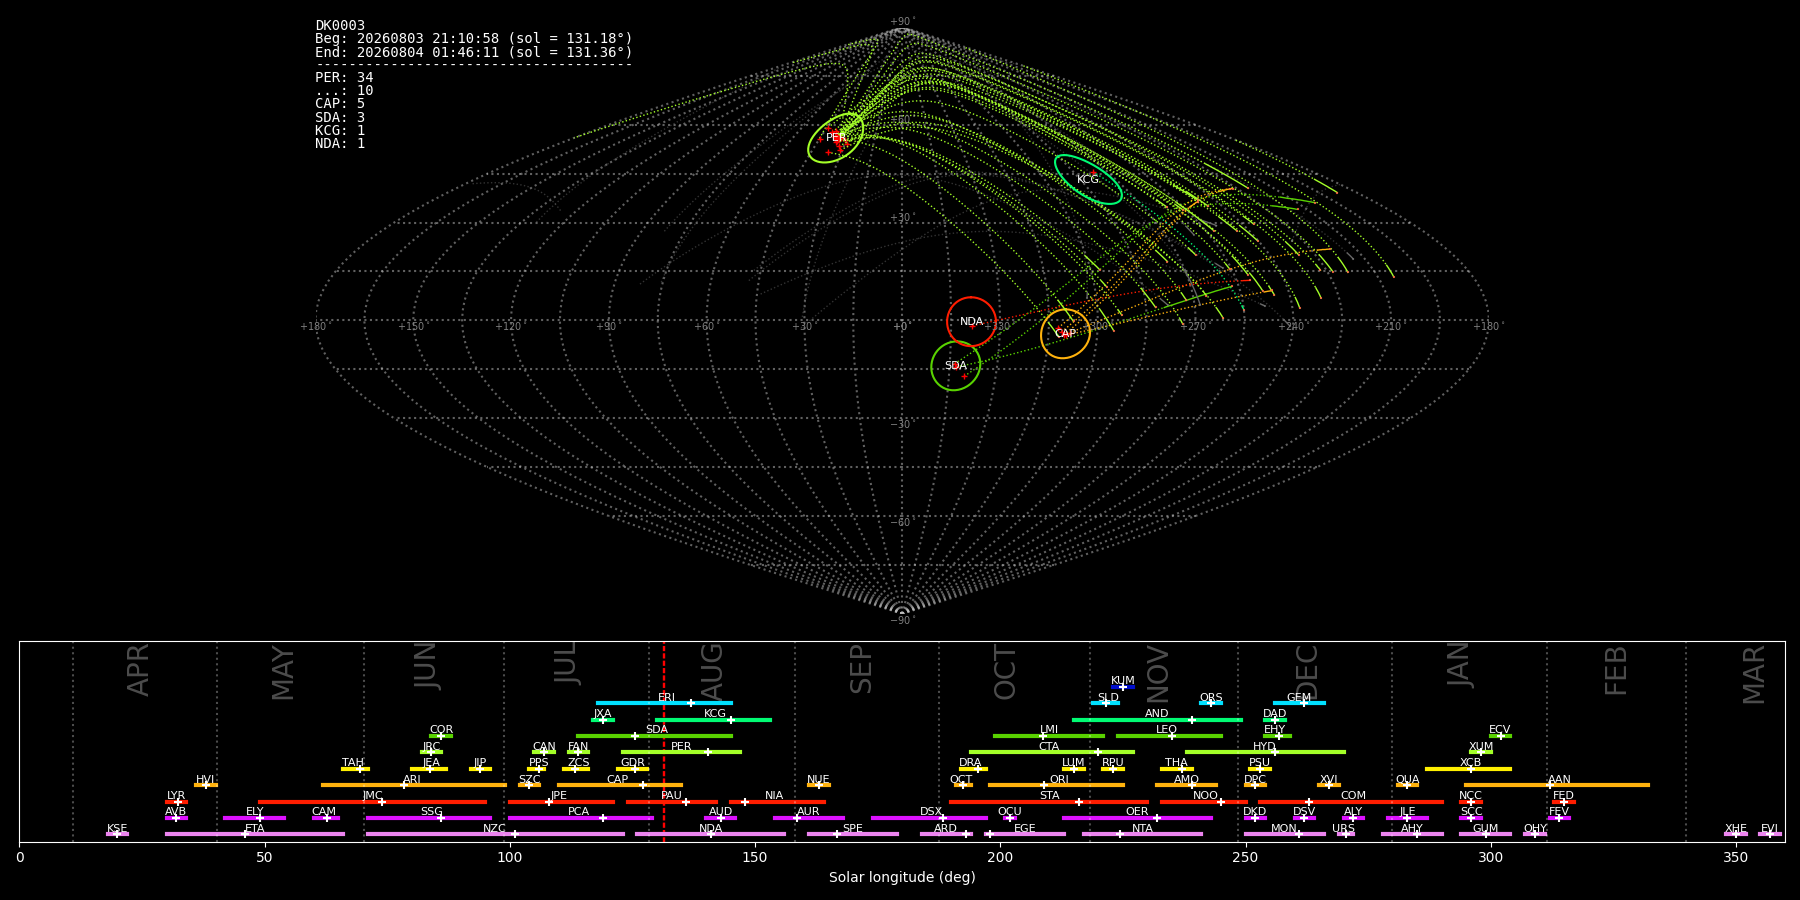Click the pink NTA shower bar
This screenshot has height=900, width=1800.
(1142, 834)
